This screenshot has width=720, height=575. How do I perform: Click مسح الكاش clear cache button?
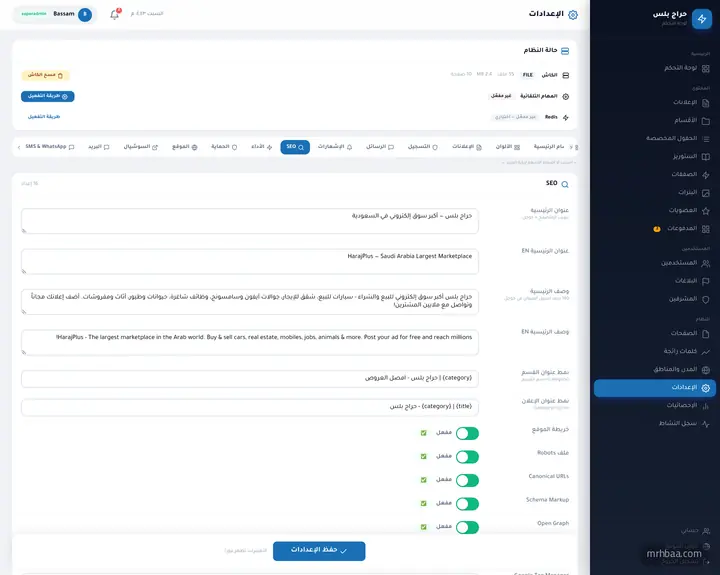coord(45,75)
